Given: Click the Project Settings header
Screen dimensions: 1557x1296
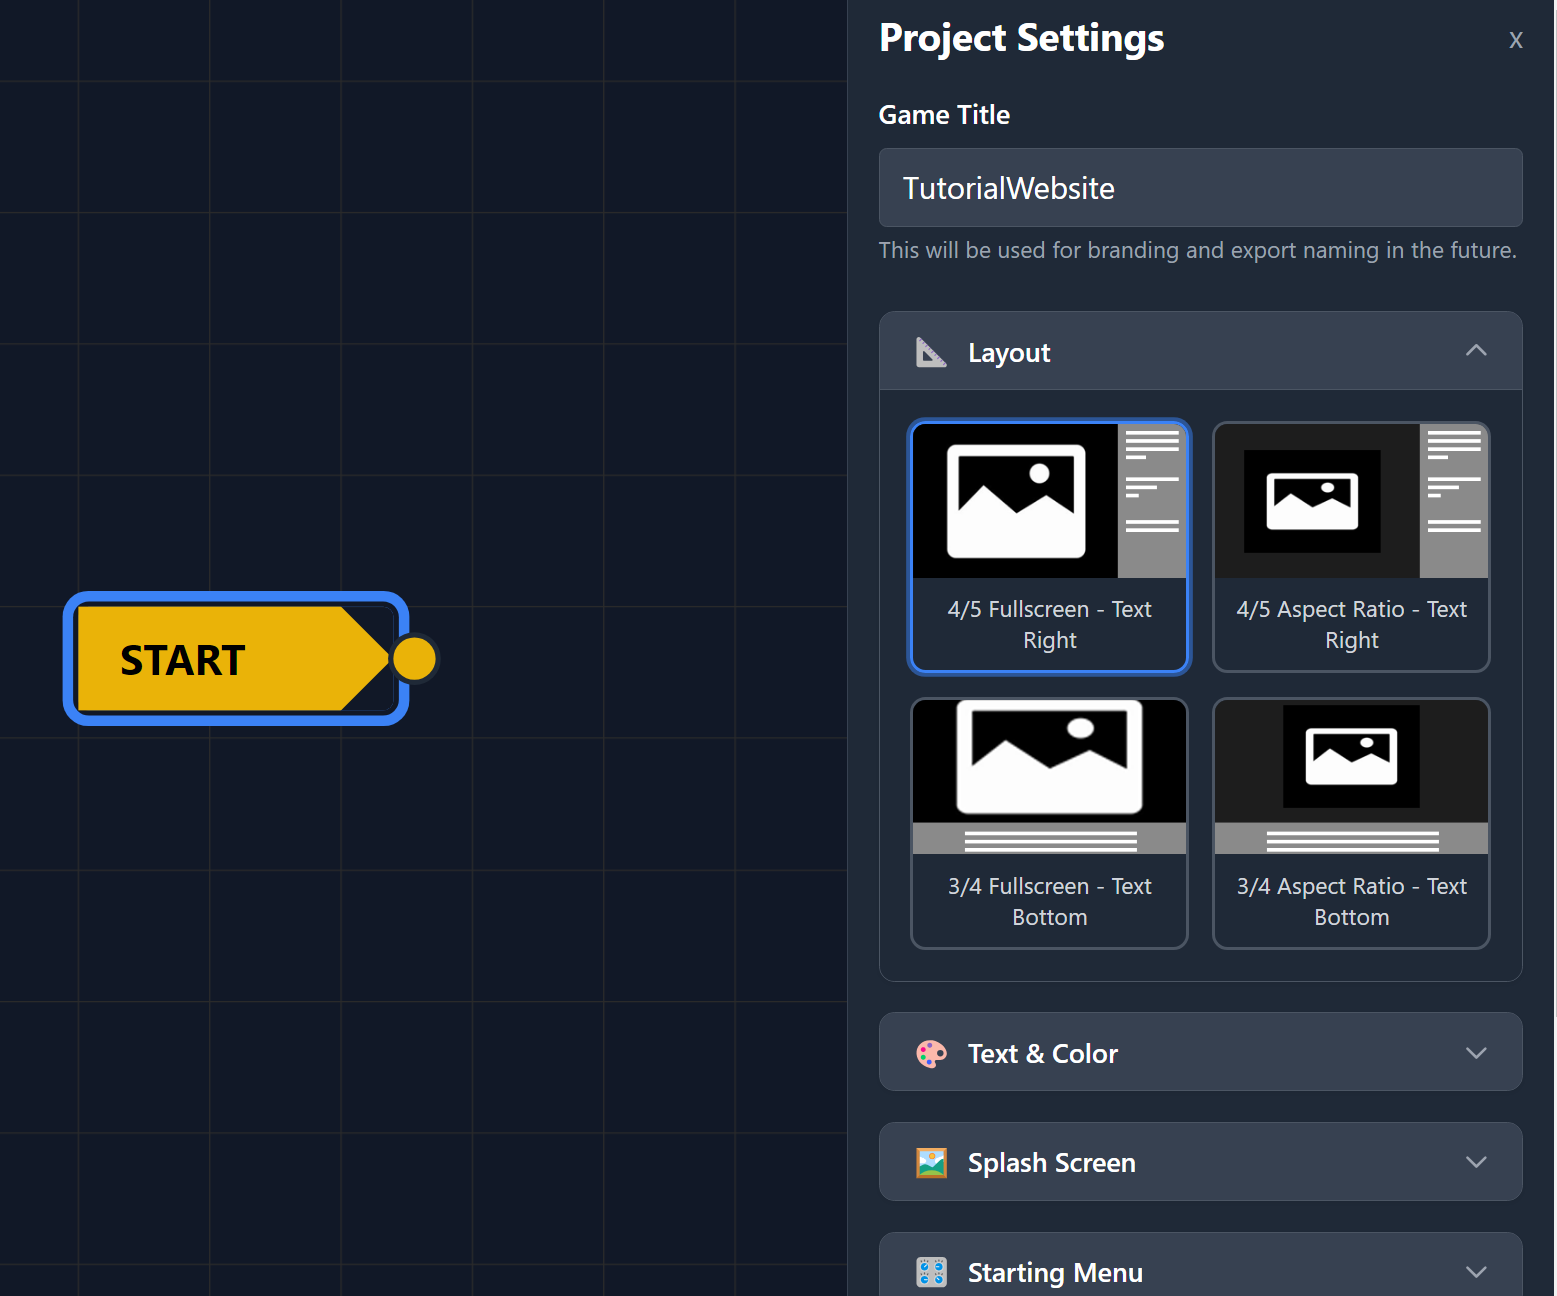Looking at the screenshot, I should (x=1021, y=38).
